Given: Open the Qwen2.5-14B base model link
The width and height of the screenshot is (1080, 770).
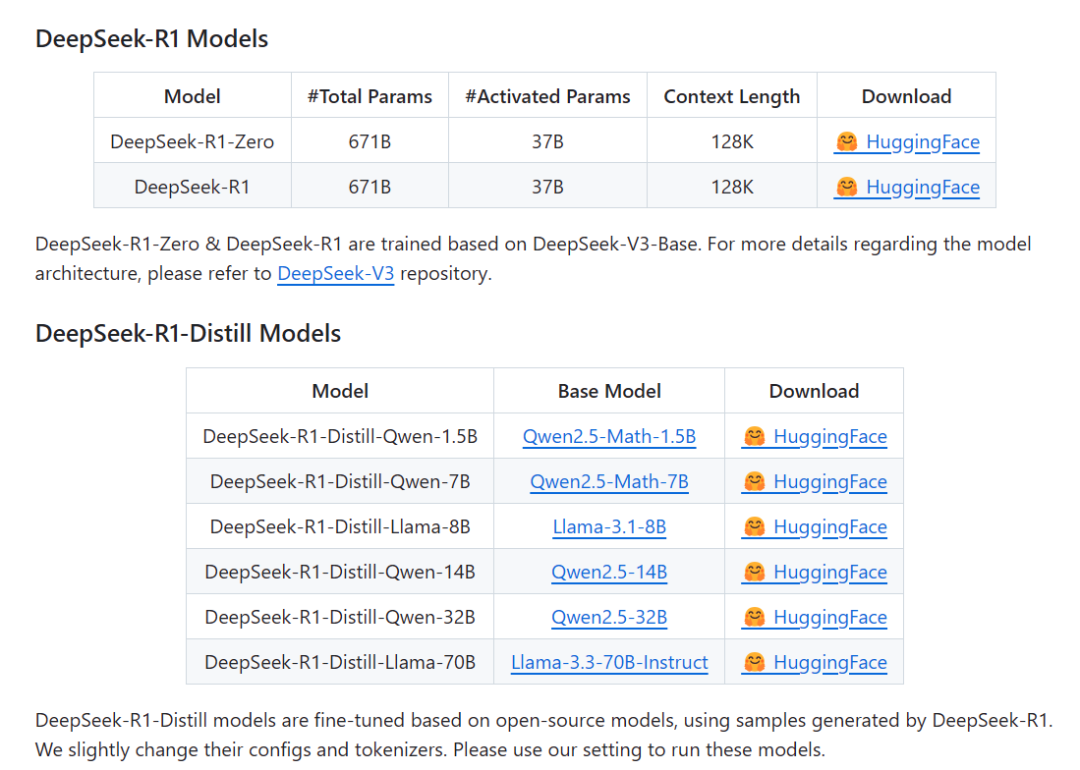Looking at the screenshot, I should 609,572.
